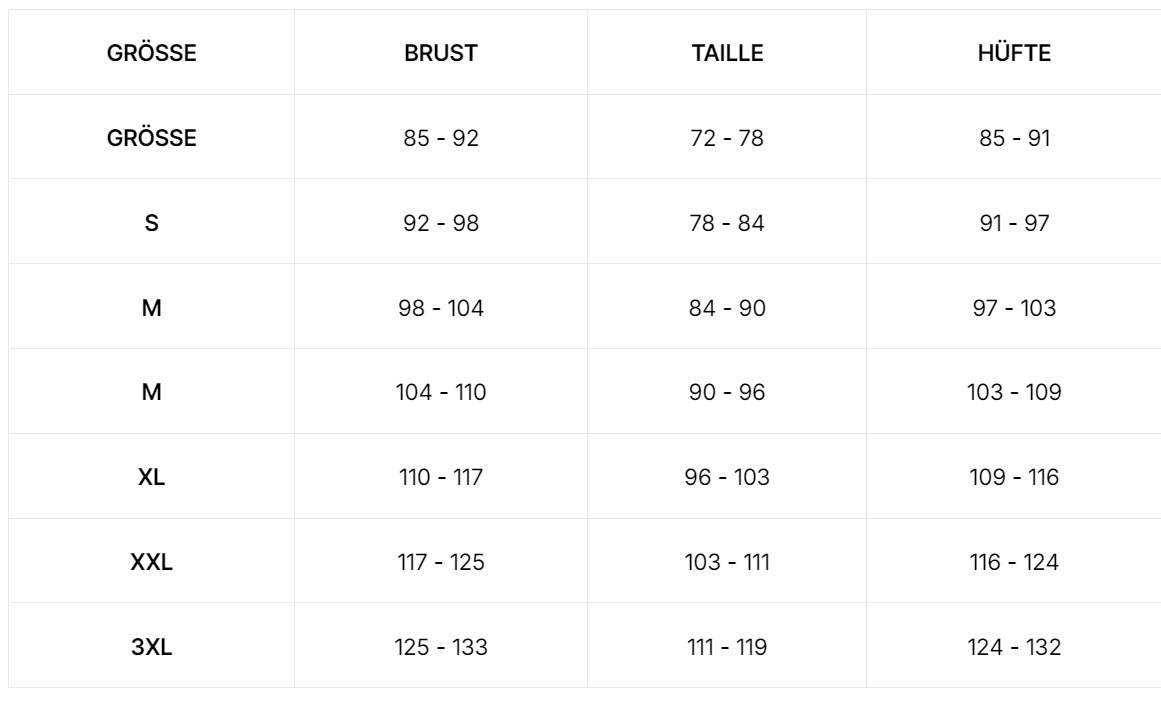Select the XXL size row label
This screenshot has height=701, width=1161.
click(x=151, y=563)
